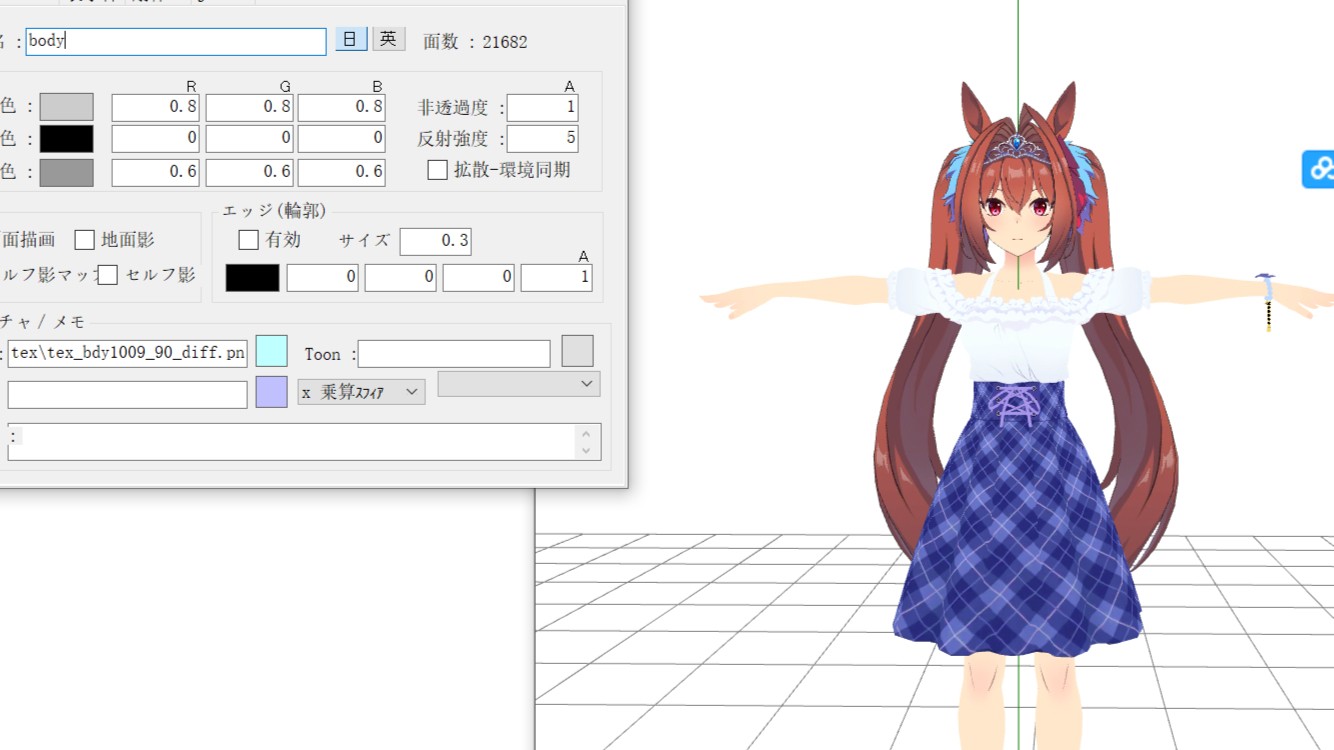
Task: Click the 日 name language button
Action: coord(350,39)
